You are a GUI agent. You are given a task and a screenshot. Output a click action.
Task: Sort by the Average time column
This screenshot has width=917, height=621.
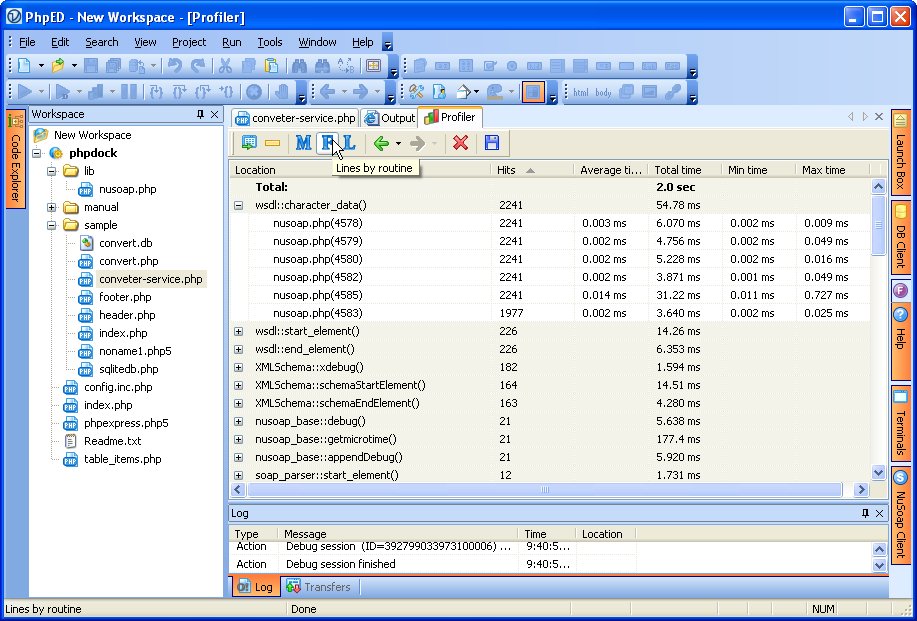[x=611, y=170]
